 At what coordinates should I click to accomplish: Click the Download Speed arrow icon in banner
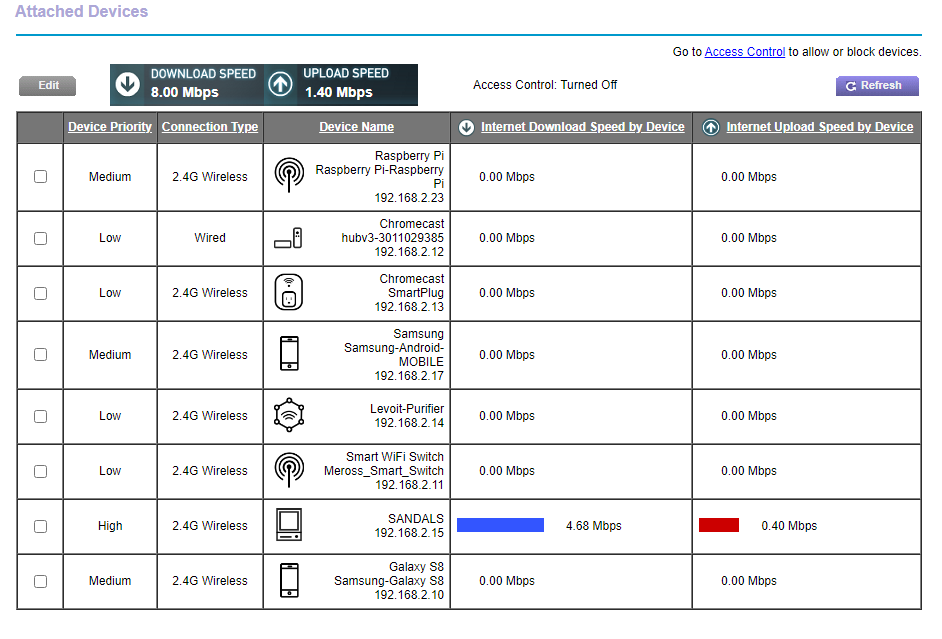click(128, 84)
